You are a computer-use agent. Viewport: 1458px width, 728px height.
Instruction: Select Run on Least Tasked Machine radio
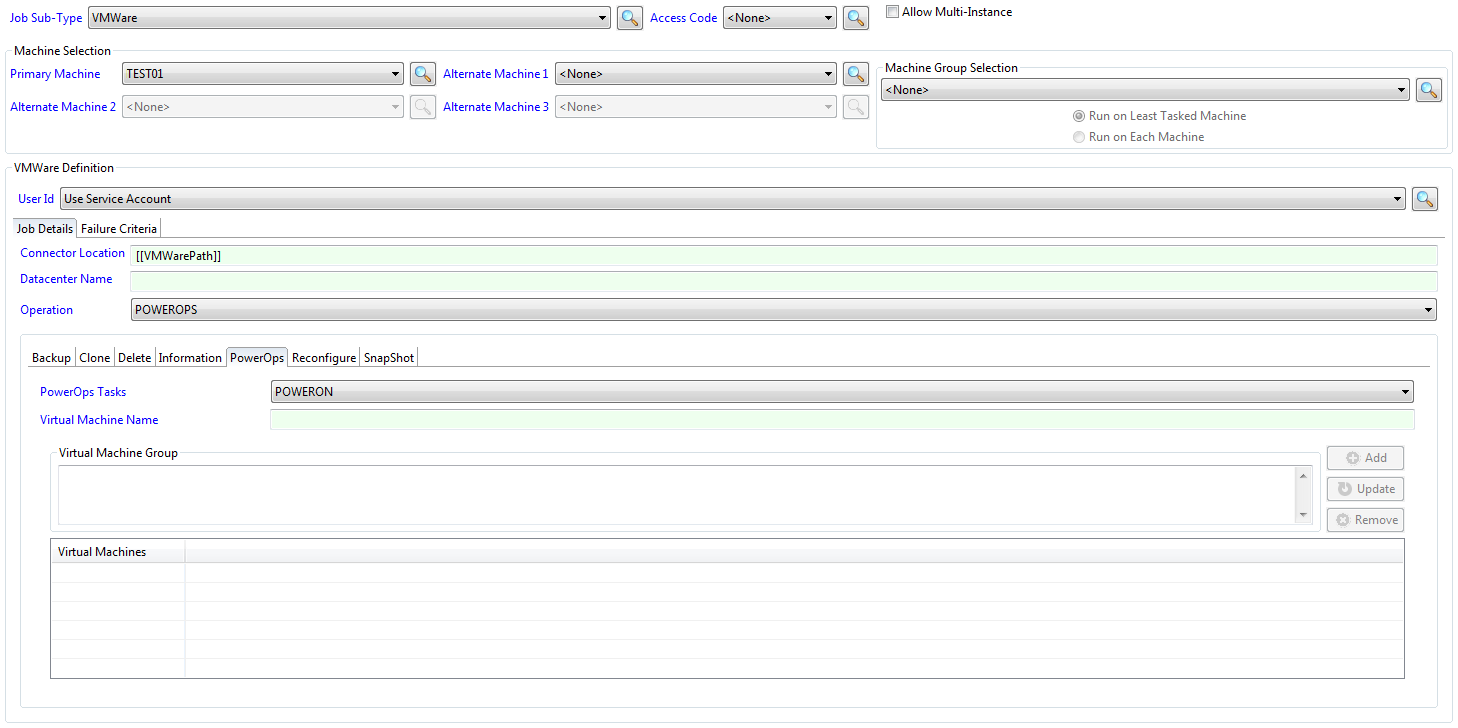point(1079,116)
